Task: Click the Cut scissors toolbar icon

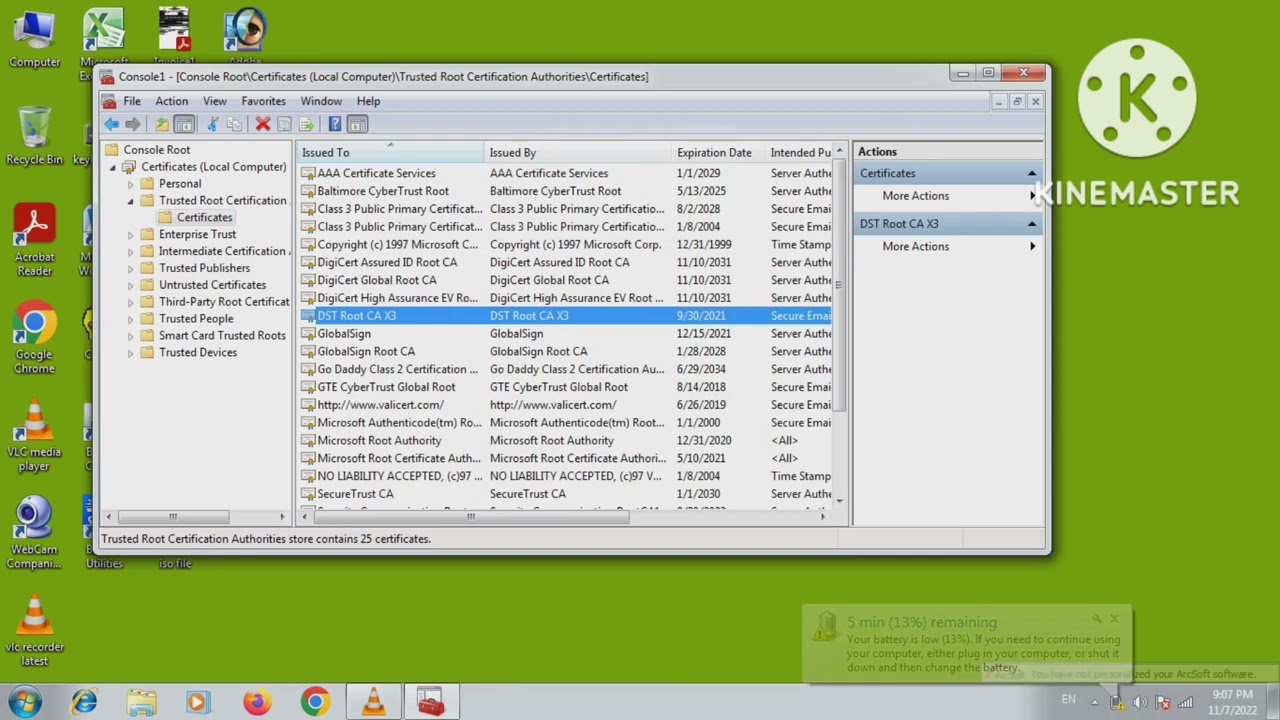Action: click(x=212, y=124)
